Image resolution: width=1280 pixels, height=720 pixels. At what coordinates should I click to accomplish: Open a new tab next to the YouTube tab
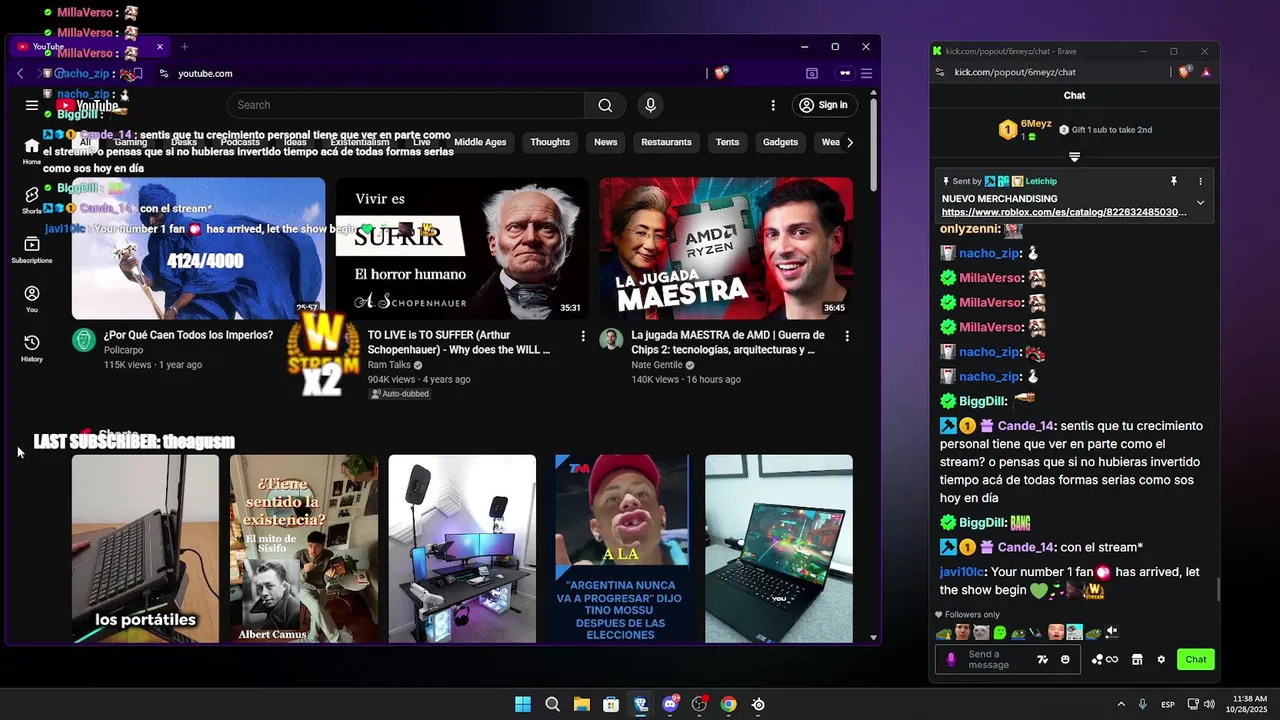[184, 46]
